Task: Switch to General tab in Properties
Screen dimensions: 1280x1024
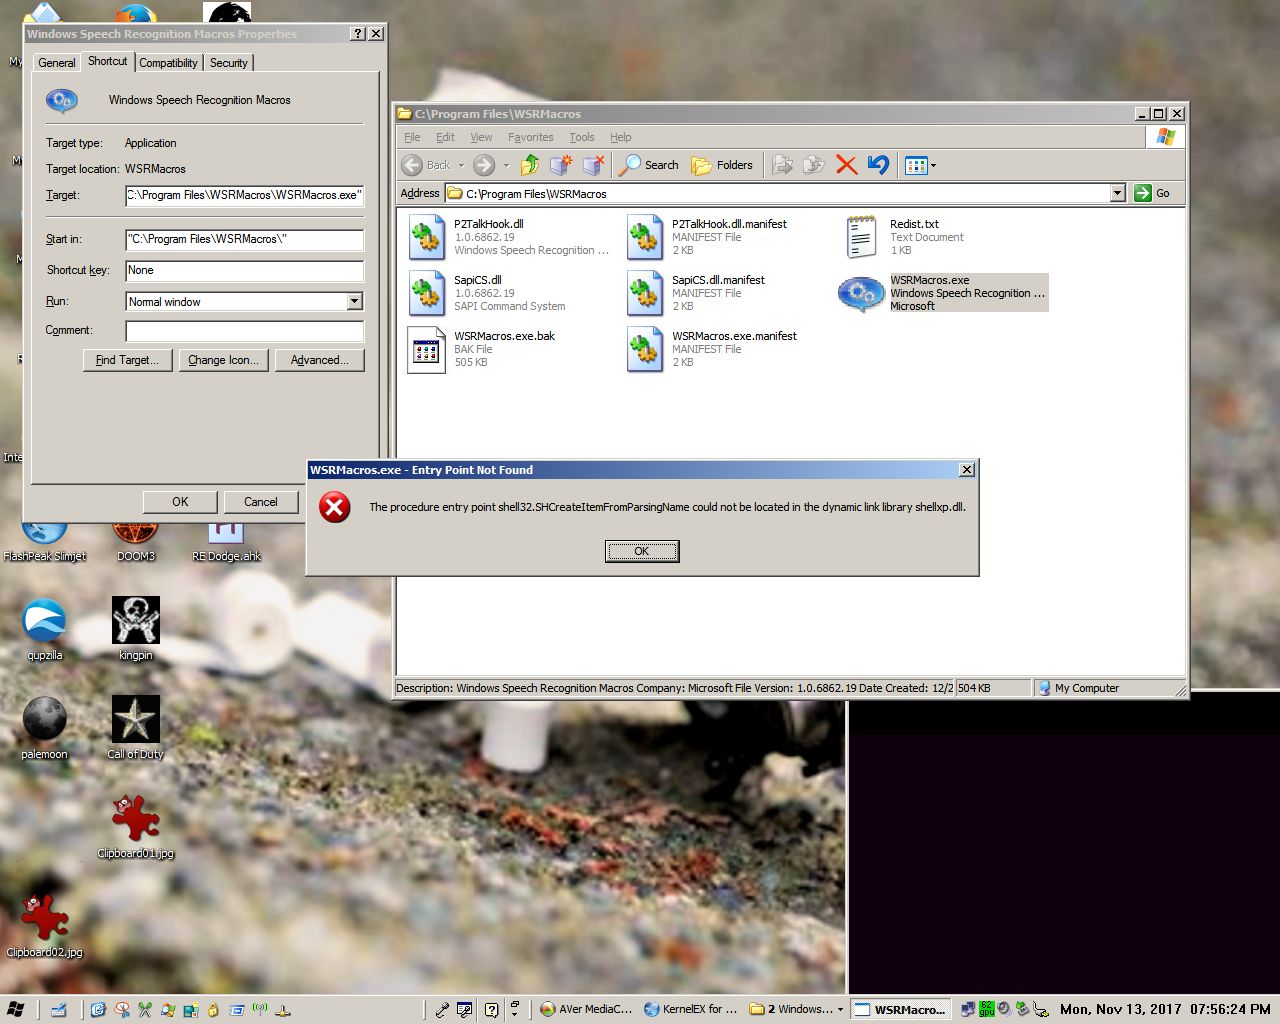Action: (56, 63)
